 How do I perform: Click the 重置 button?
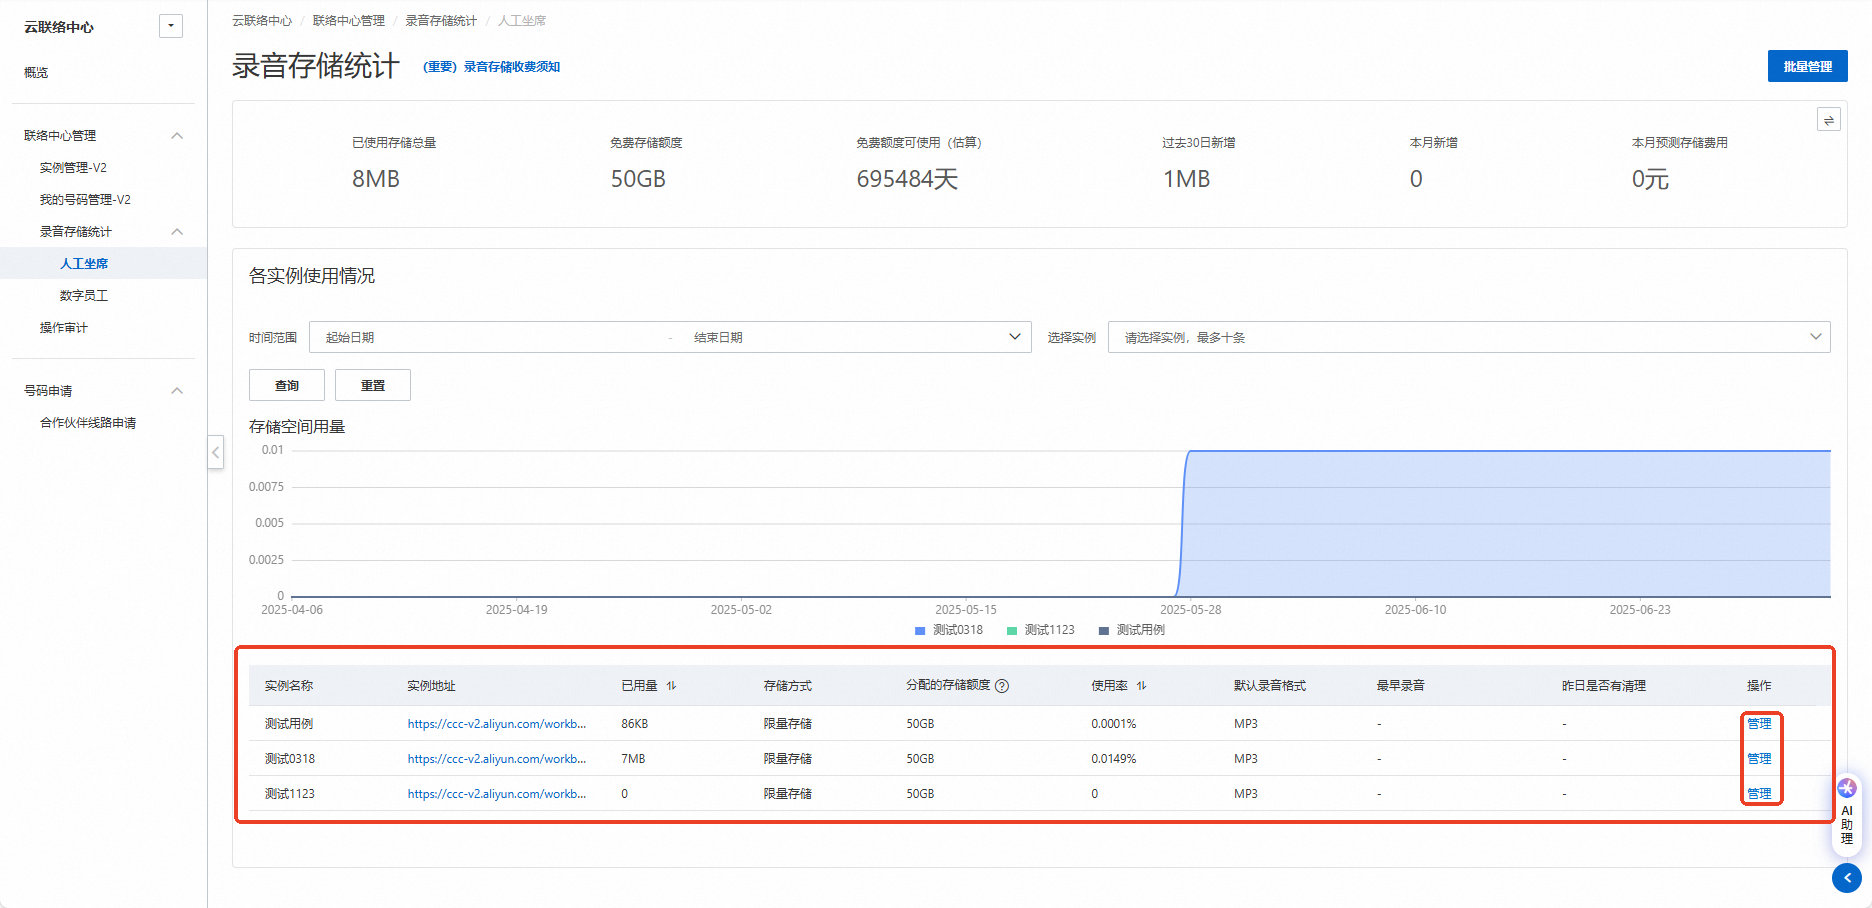pos(373,385)
